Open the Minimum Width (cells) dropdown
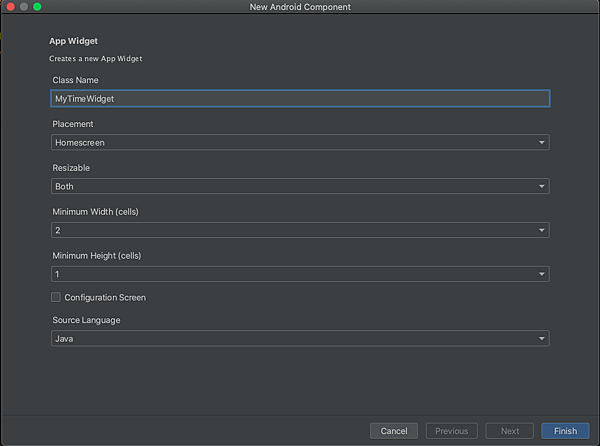 point(300,230)
